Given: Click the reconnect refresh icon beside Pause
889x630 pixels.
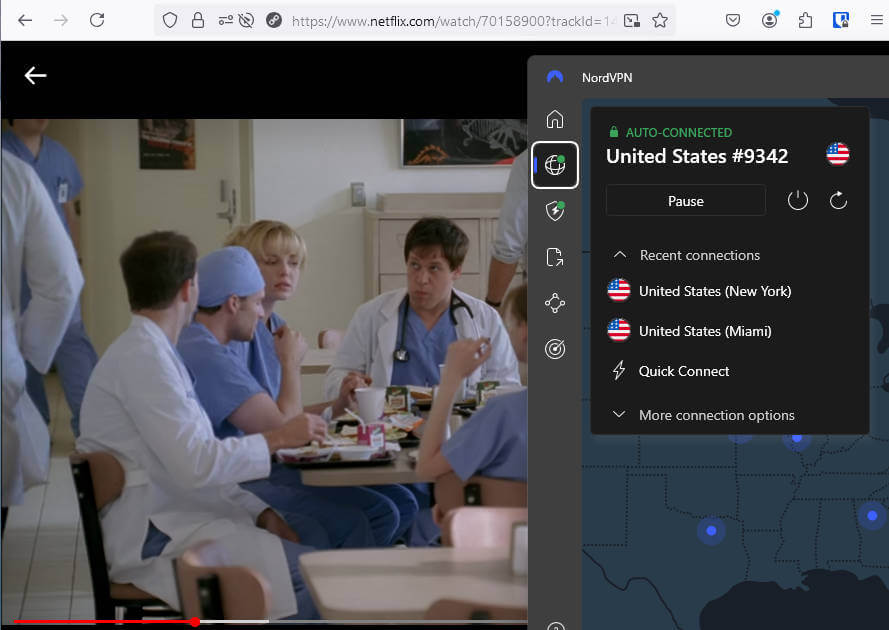Looking at the screenshot, I should click(838, 201).
